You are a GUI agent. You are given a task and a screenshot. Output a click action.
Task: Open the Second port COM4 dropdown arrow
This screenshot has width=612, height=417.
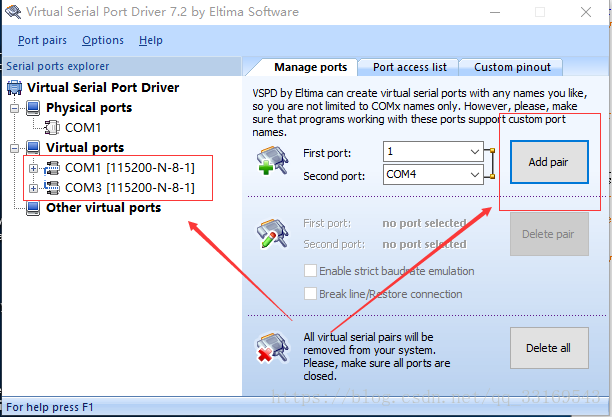click(x=475, y=174)
